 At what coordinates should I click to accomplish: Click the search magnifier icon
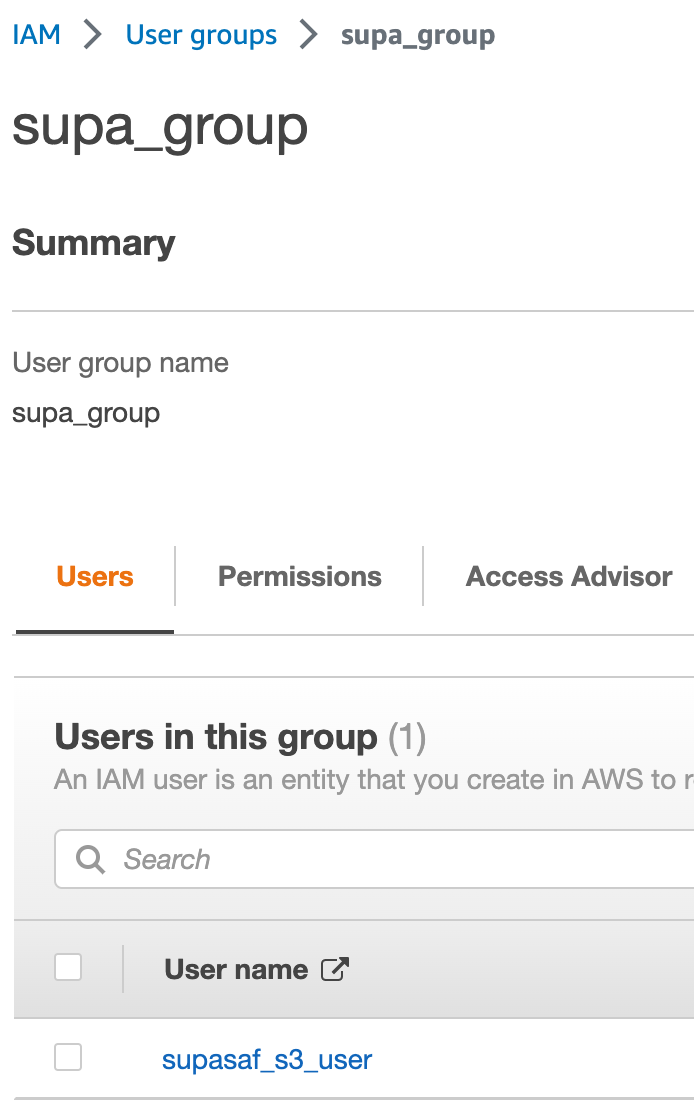pyautogui.click(x=90, y=859)
